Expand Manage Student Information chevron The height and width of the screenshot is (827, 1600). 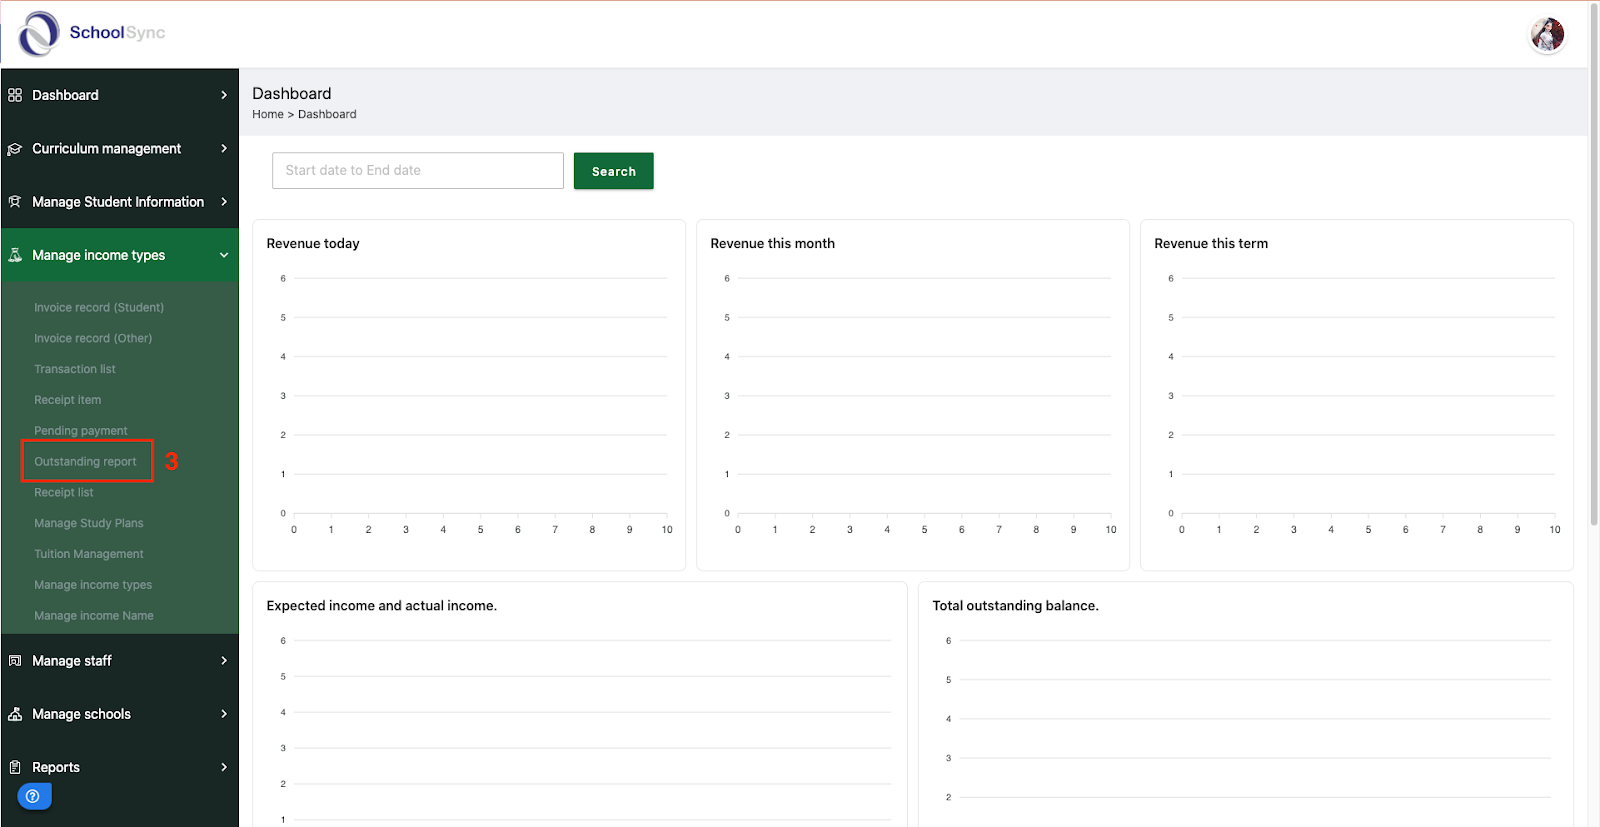tap(224, 202)
